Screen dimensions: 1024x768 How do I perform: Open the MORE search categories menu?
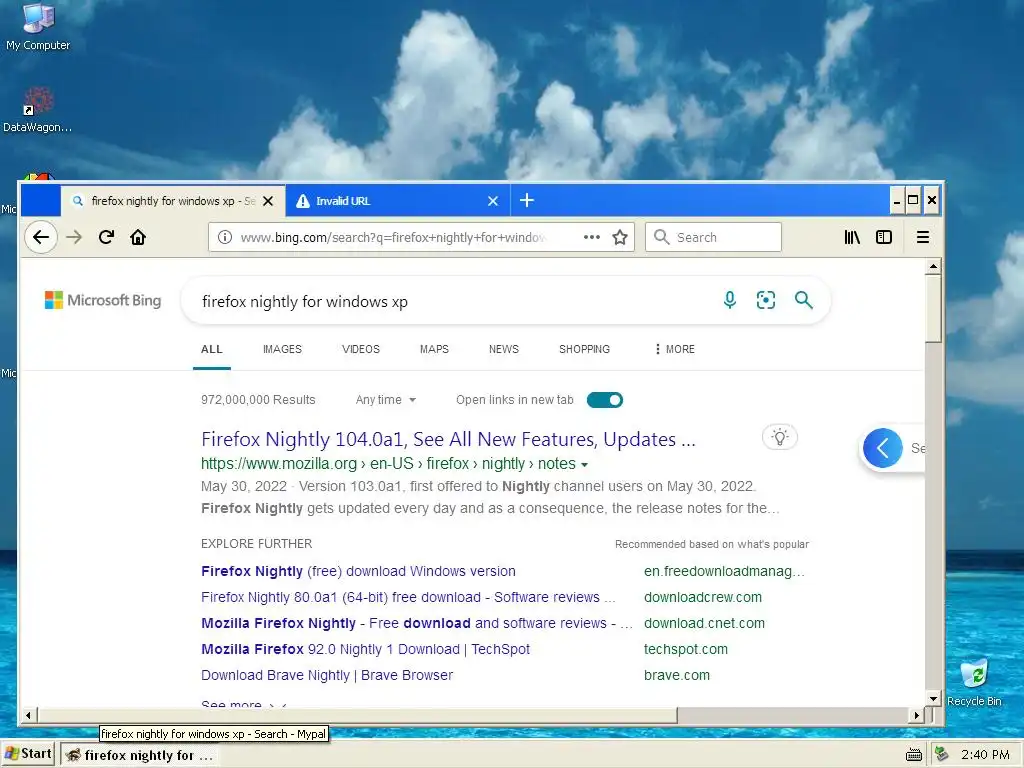point(675,349)
